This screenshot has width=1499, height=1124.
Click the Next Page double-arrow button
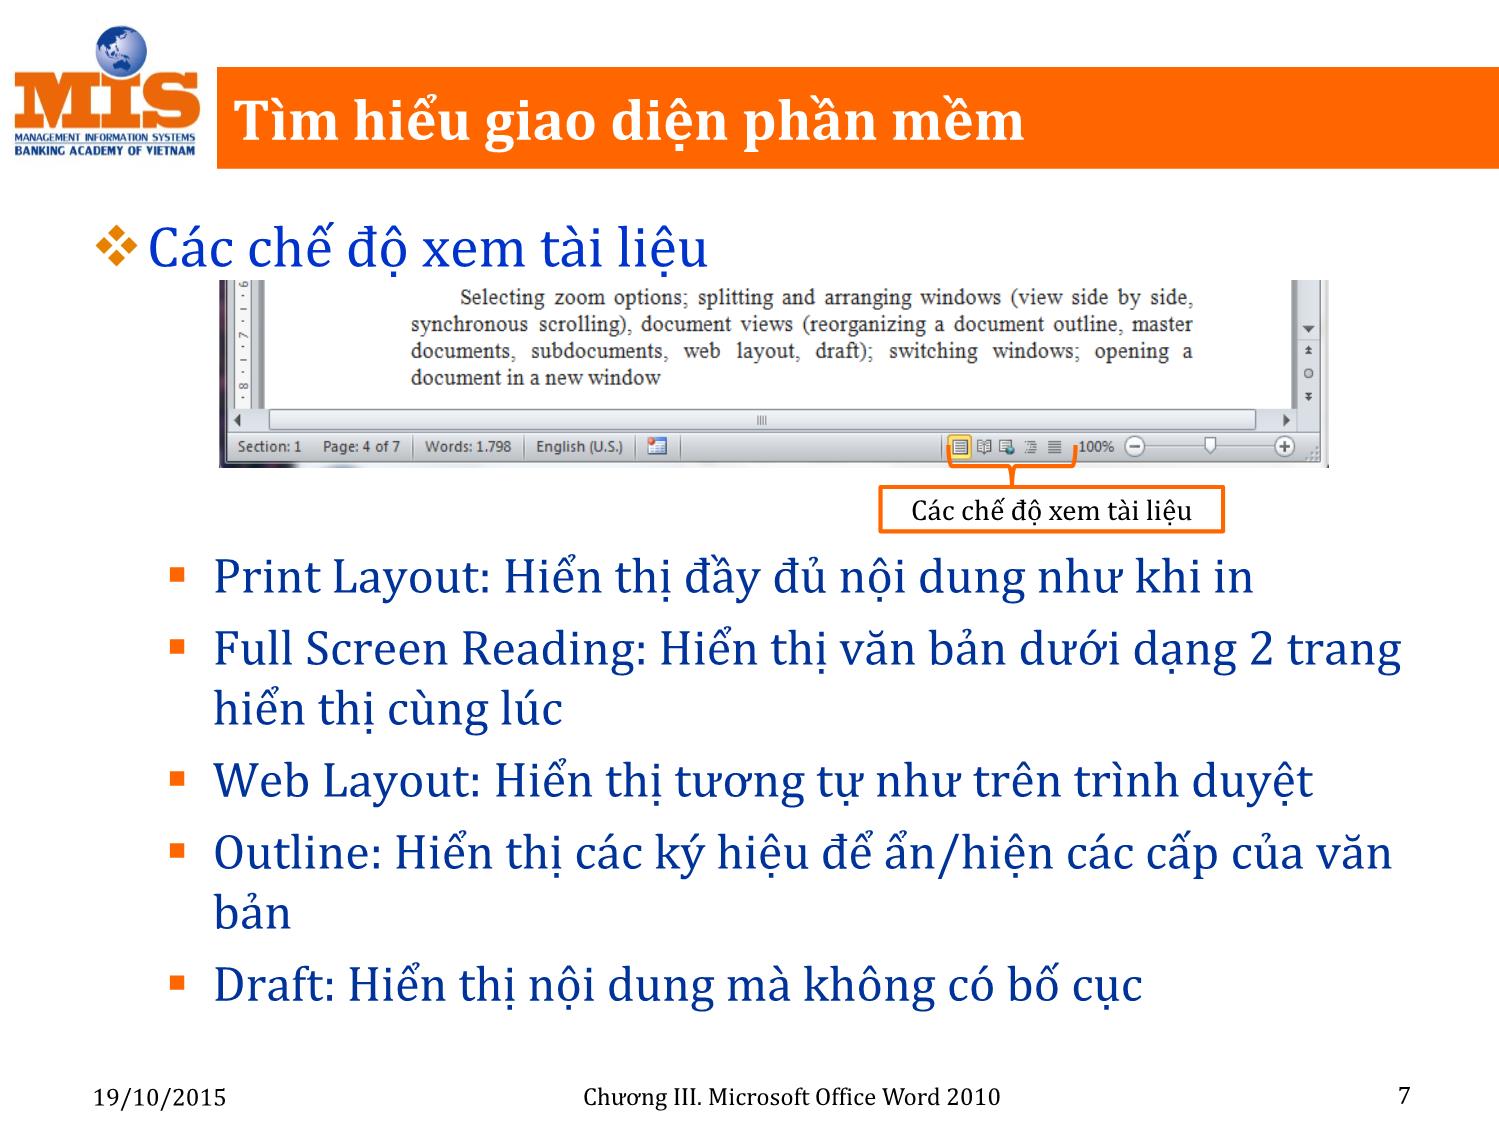pos(1308,396)
